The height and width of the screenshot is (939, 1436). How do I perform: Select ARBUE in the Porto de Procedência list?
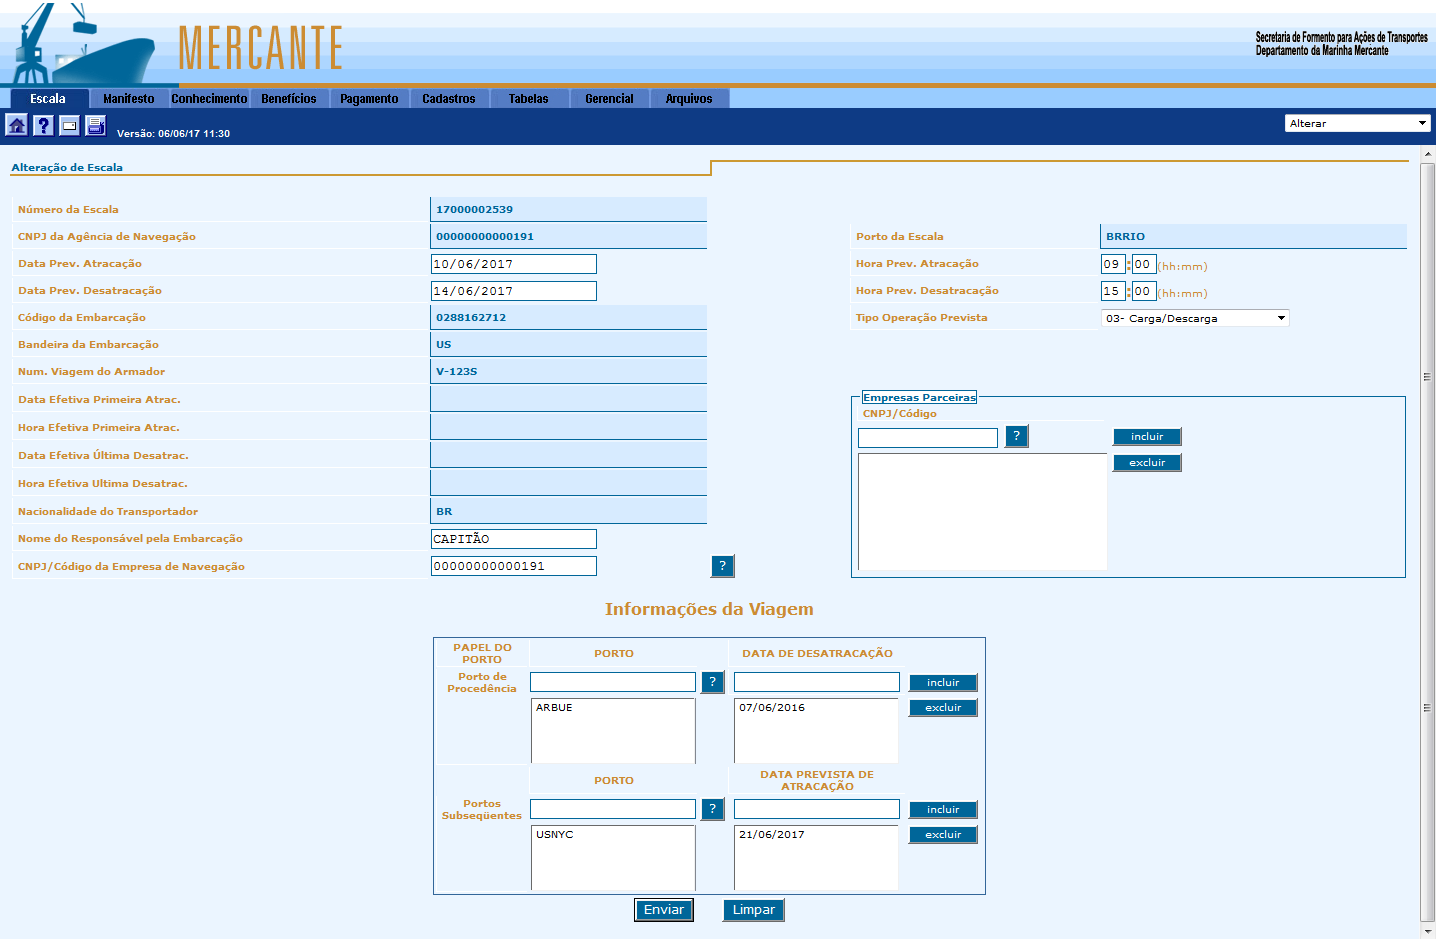click(555, 708)
